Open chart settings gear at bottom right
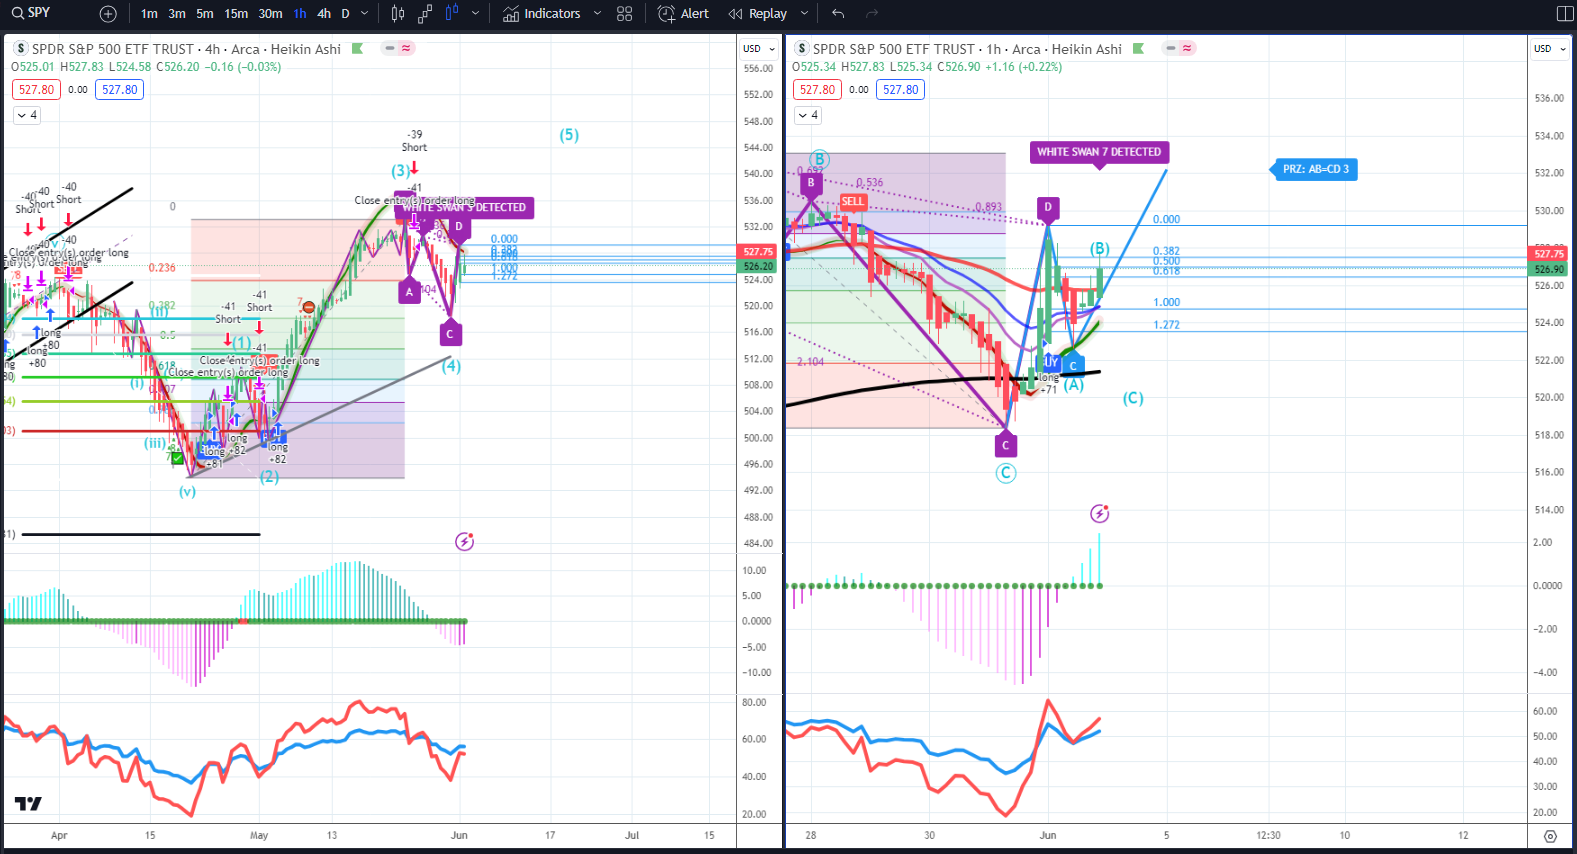 (x=1550, y=836)
